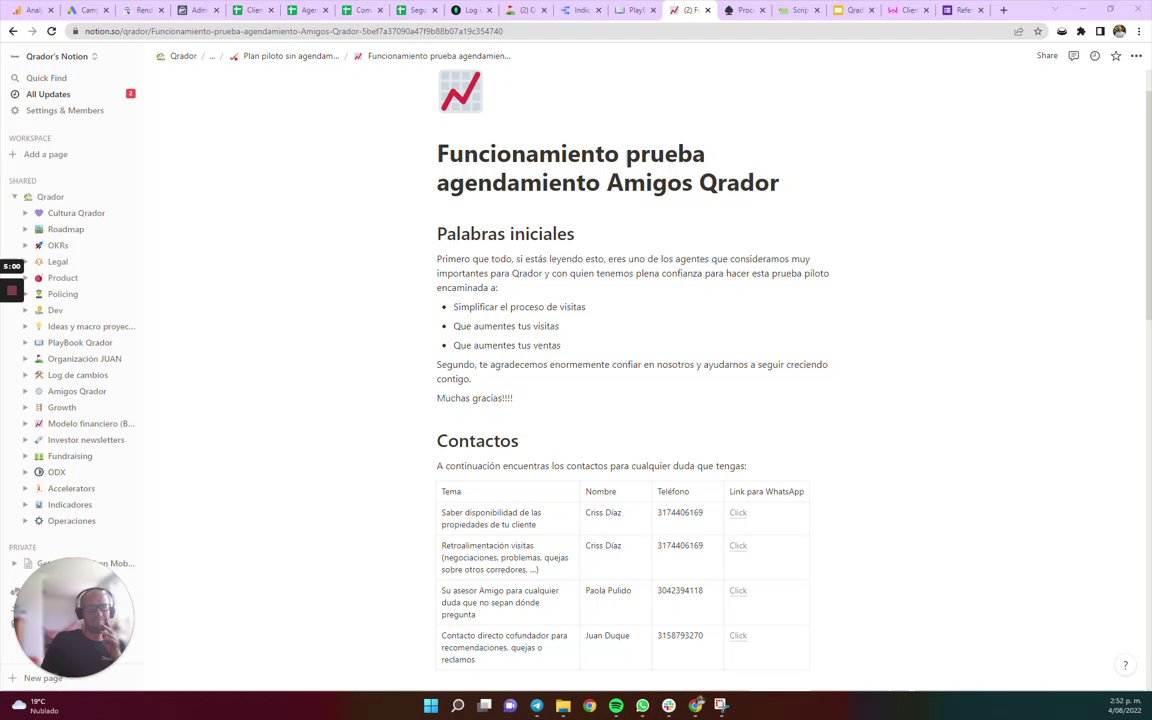Screen dimensions: 1152x720
Task: Open WhatsApp Click link for Paola Pulido
Action: [738, 591]
